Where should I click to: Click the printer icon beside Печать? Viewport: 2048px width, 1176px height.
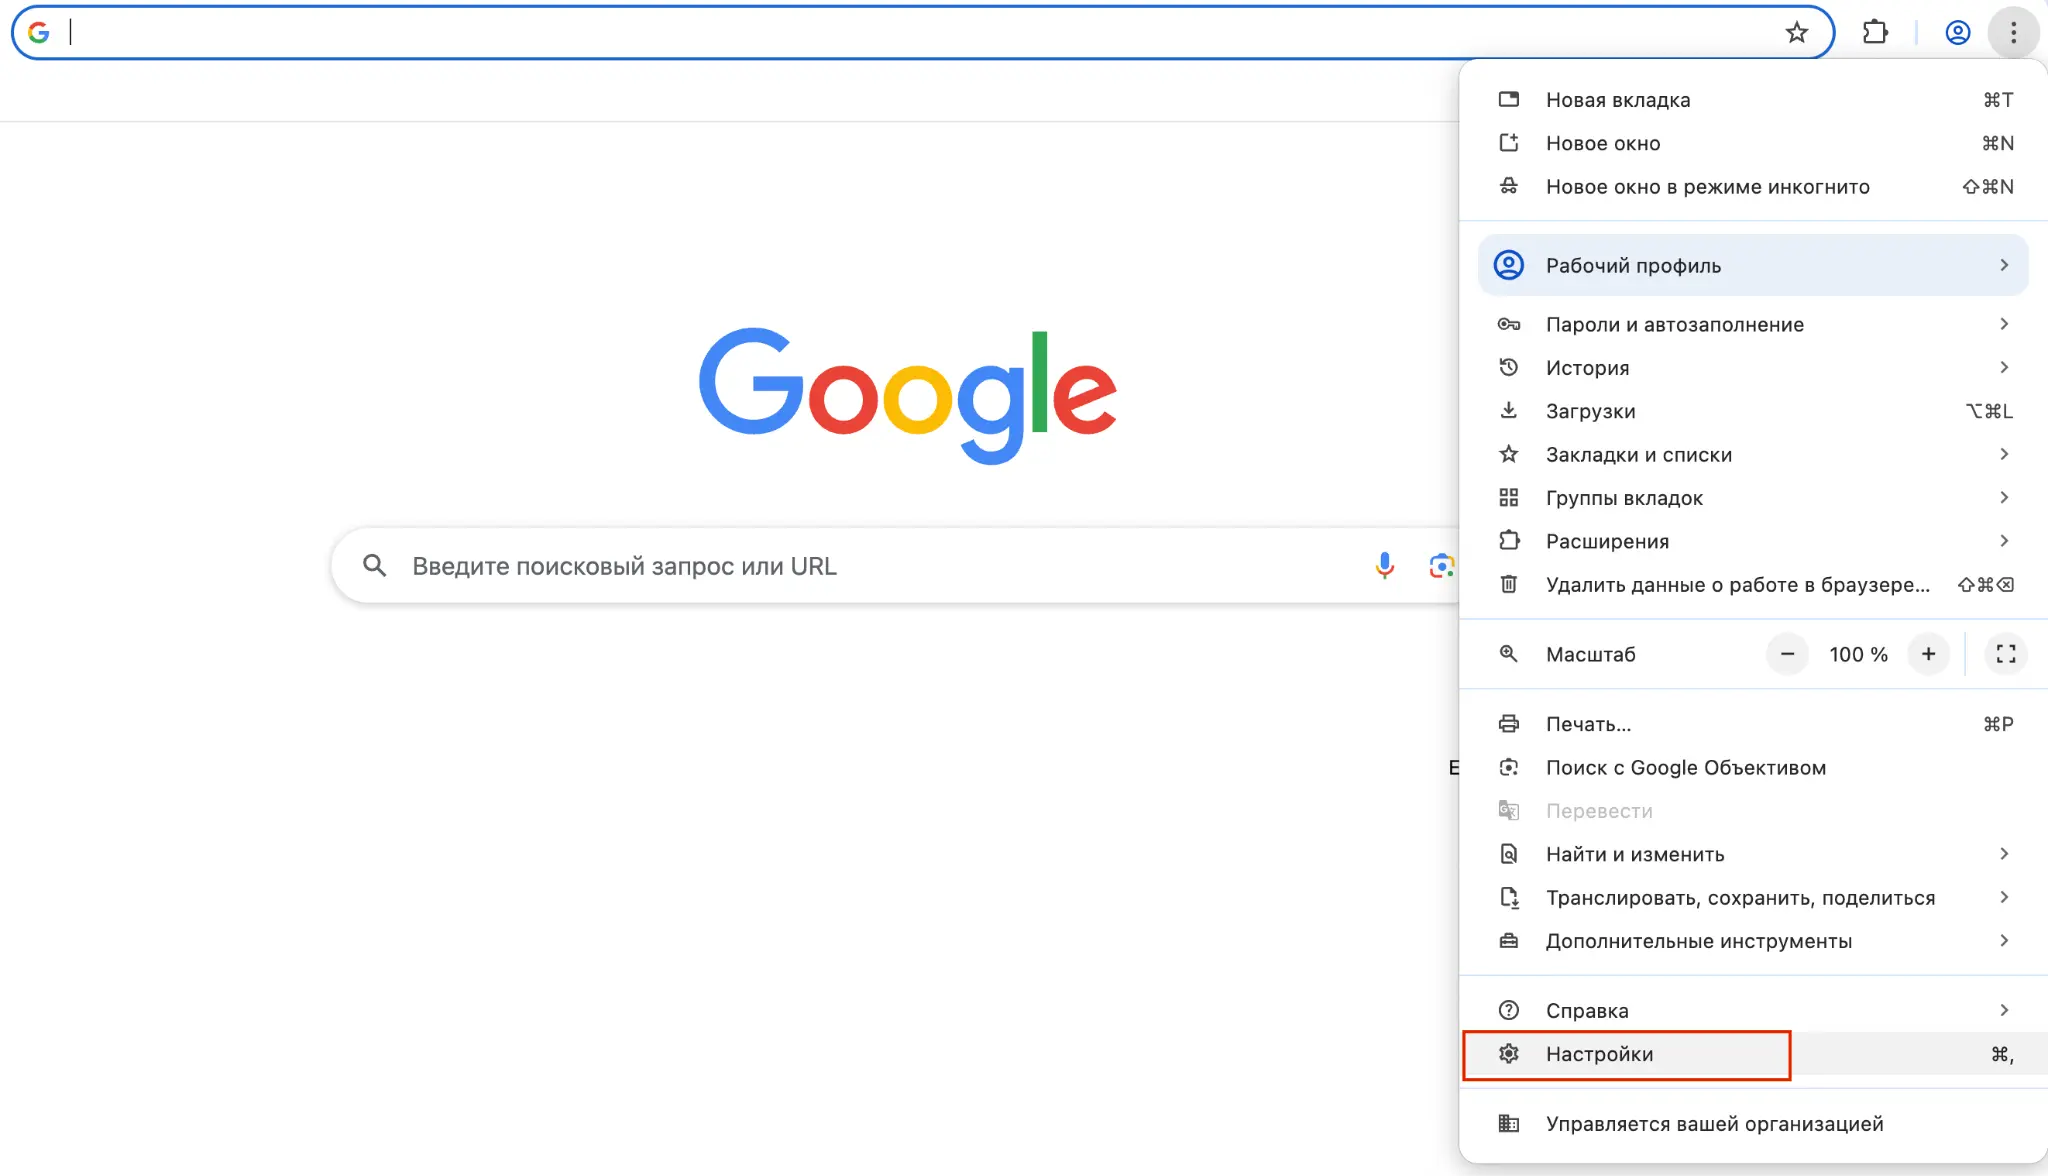pos(1509,723)
